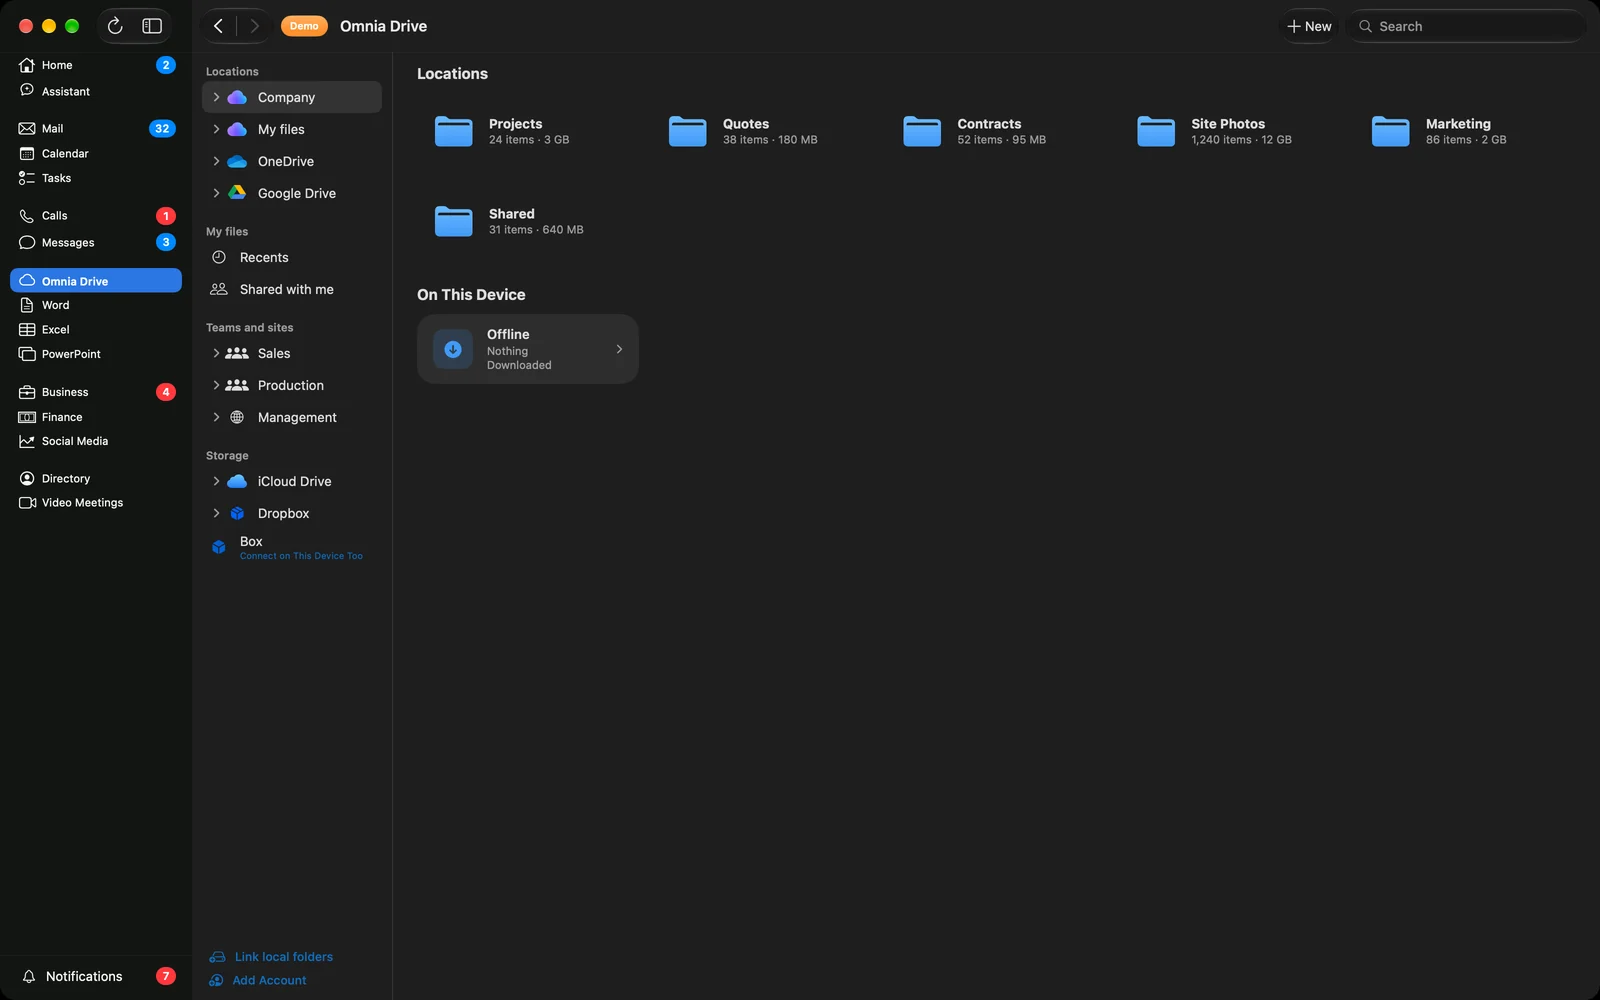This screenshot has width=1600, height=1000.
Task: Expand the Production team chevron
Action: (x=216, y=385)
